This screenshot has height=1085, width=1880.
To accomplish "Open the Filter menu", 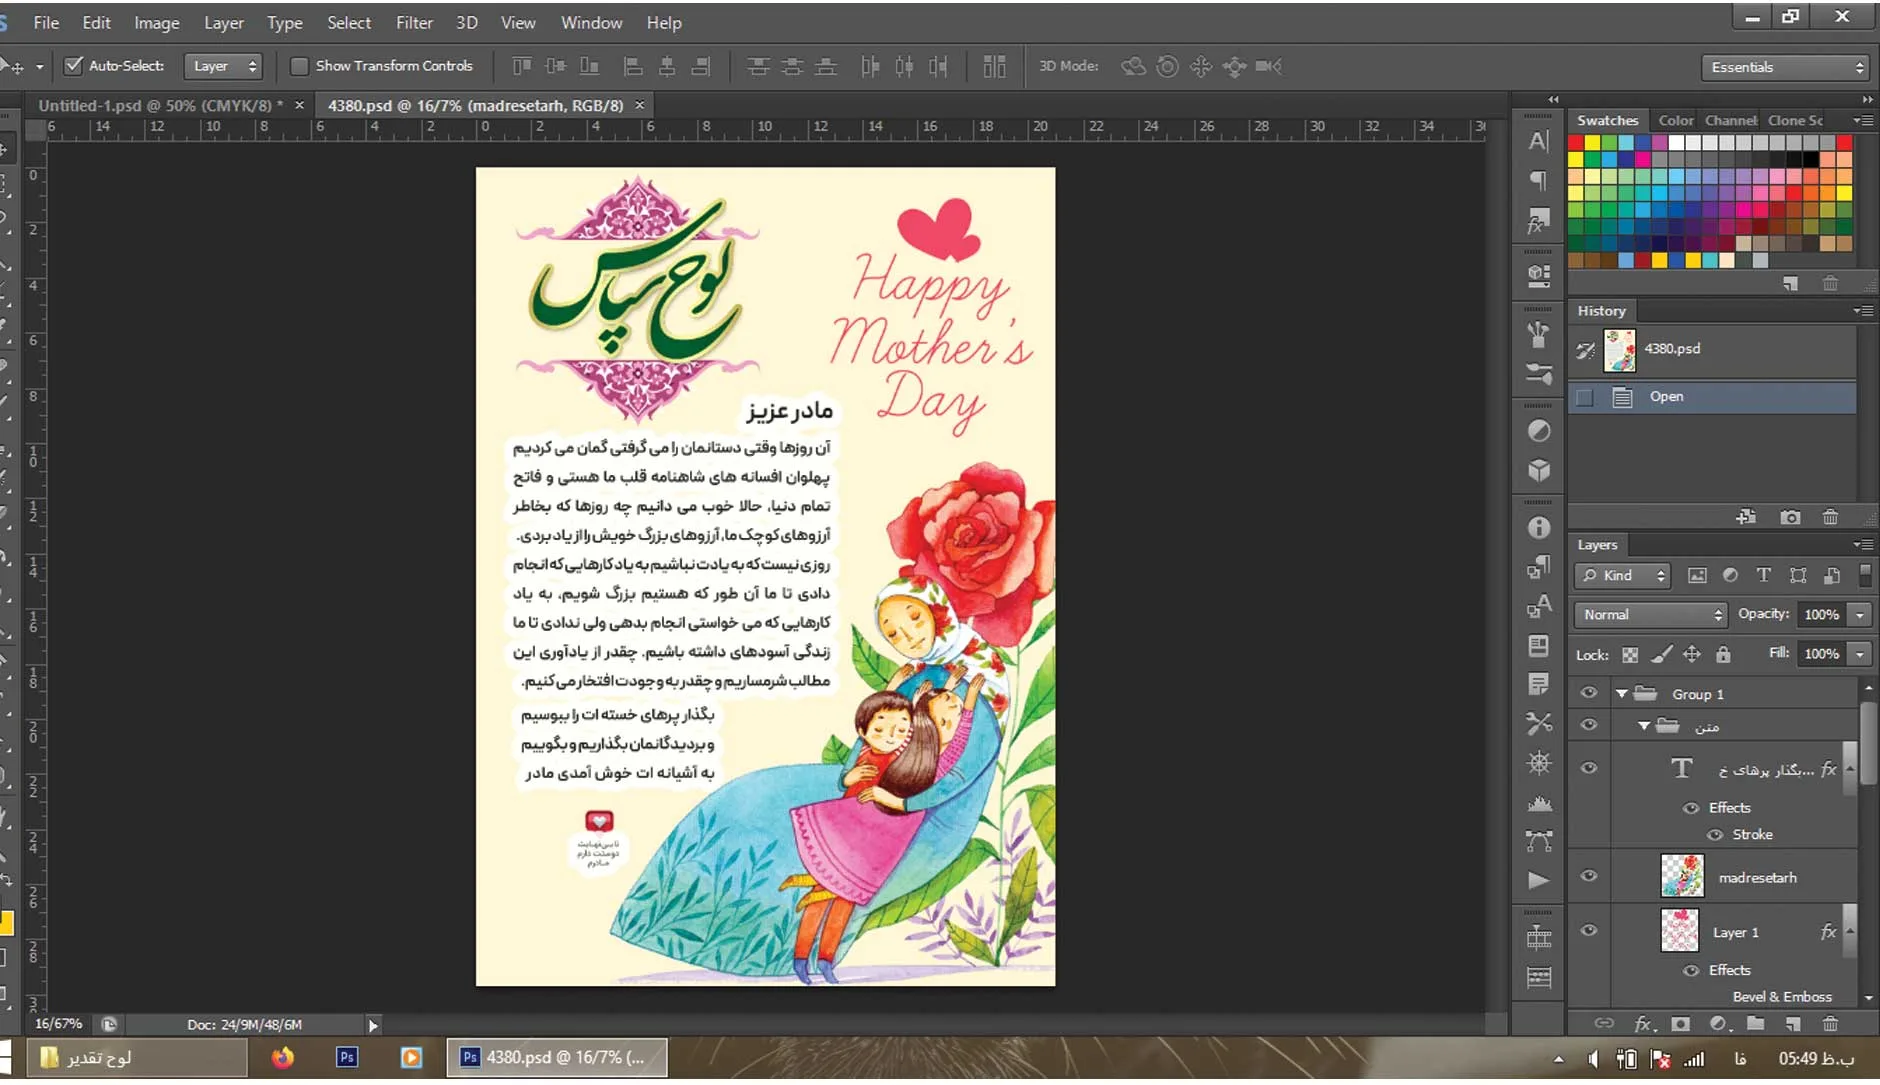I will click(414, 22).
